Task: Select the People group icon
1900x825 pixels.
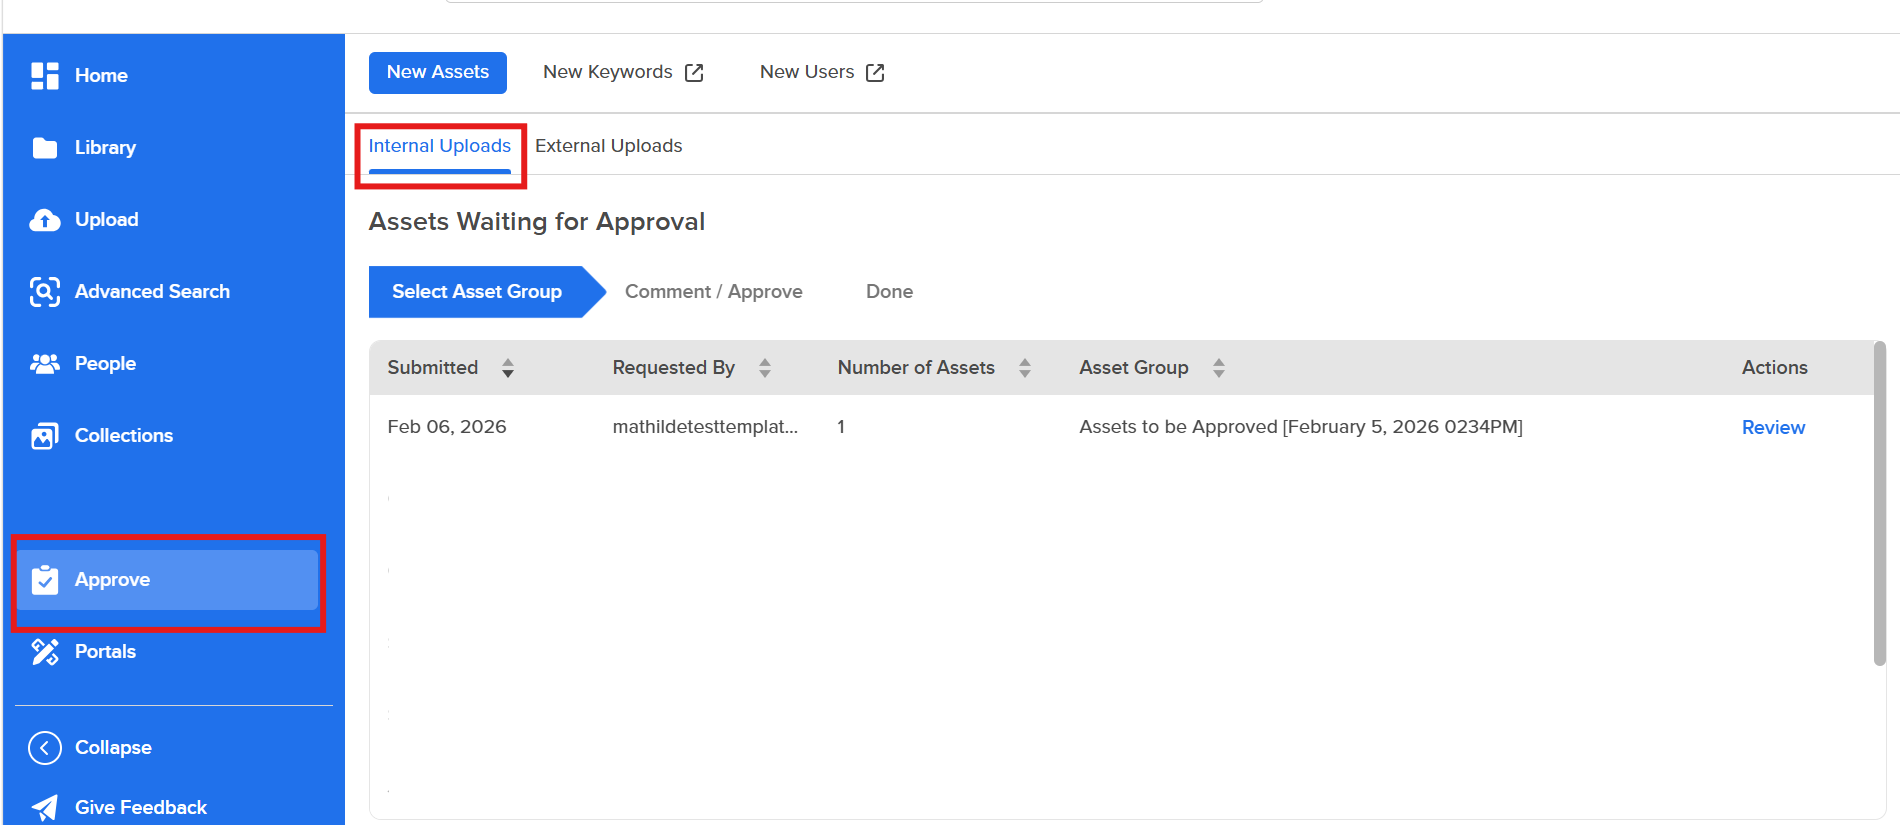Action: (44, 364)
